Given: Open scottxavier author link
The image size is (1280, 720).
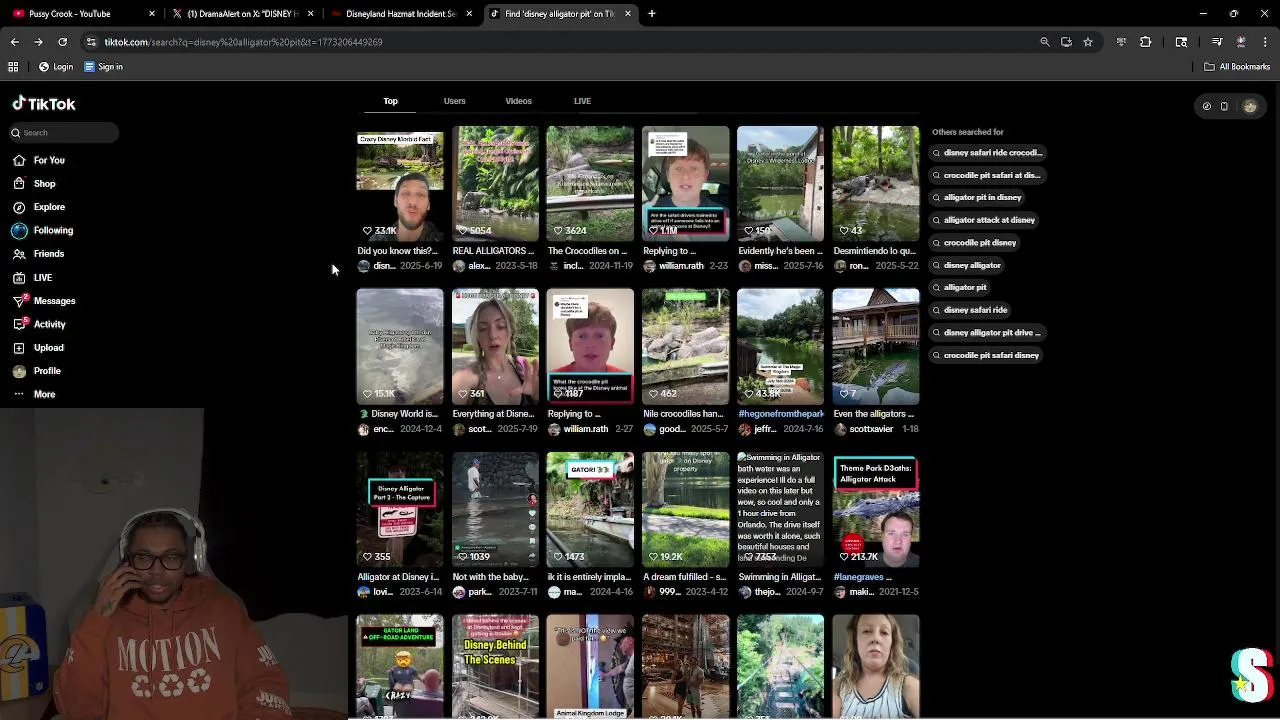Looking at the screenshot, I should click(x=871, y=429).
